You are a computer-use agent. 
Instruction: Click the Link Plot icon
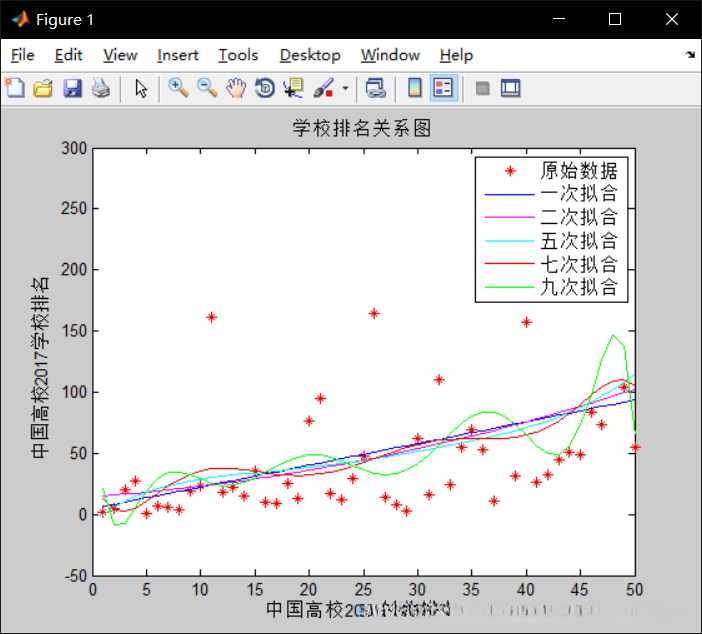coord(376,88)
